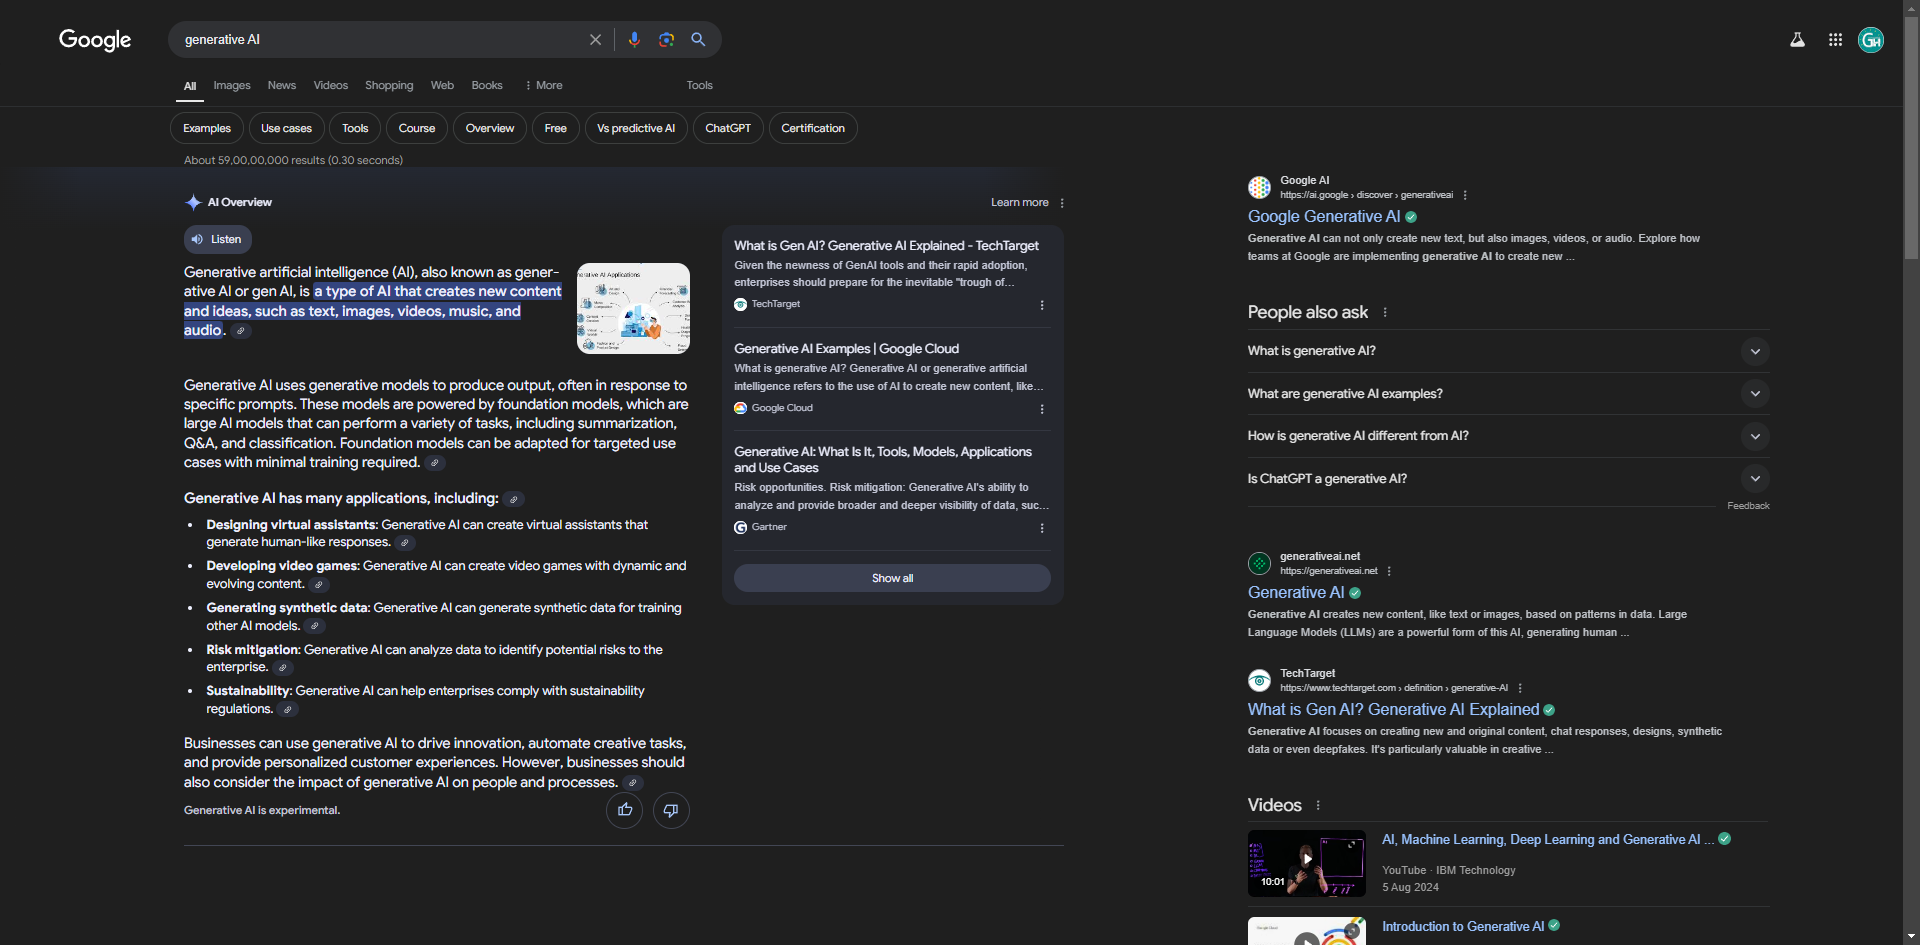
Task: Open the search Tools options
Action: pyautogui.click(x=699, y=85)
